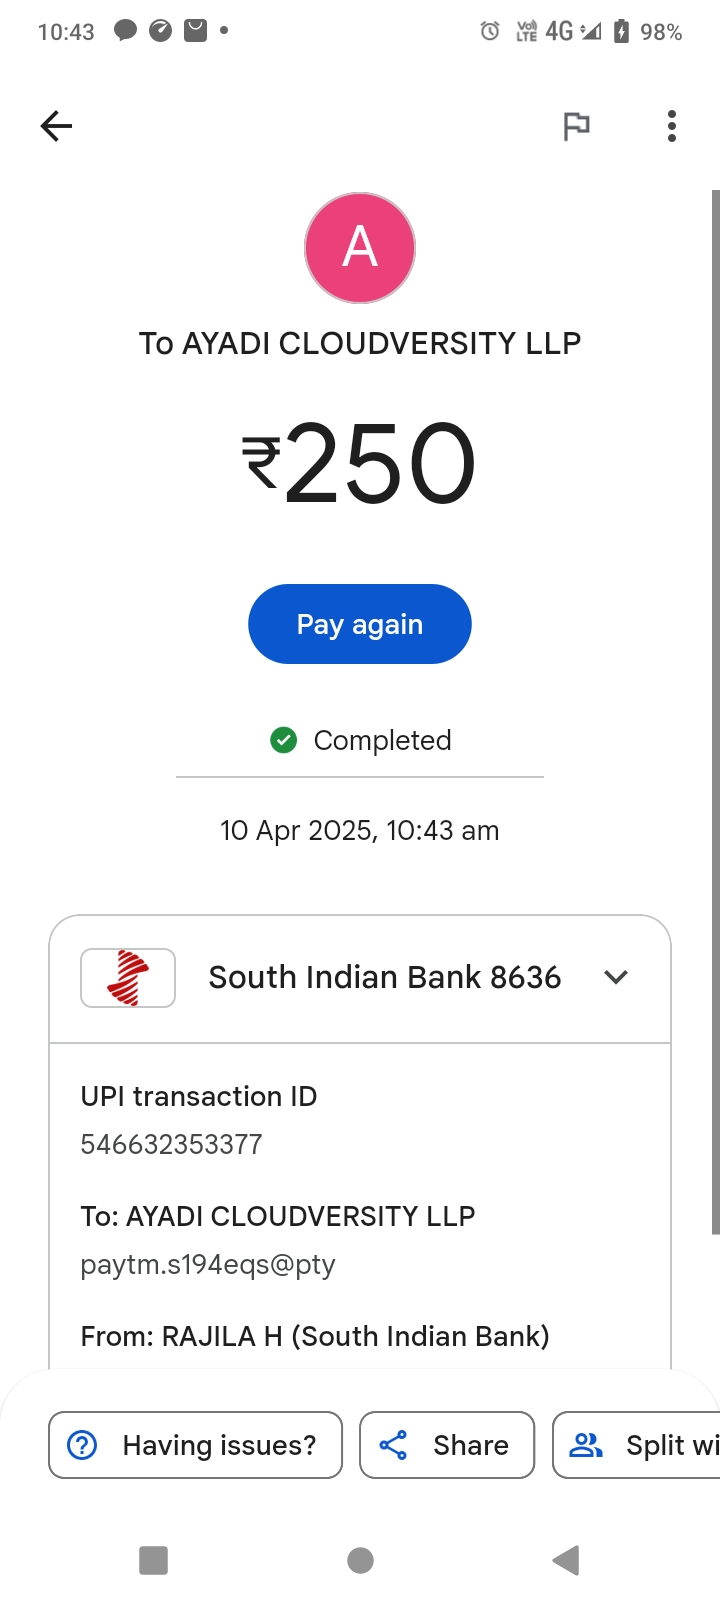Tap the Split with friends people icon

[x=585, y=1445]
